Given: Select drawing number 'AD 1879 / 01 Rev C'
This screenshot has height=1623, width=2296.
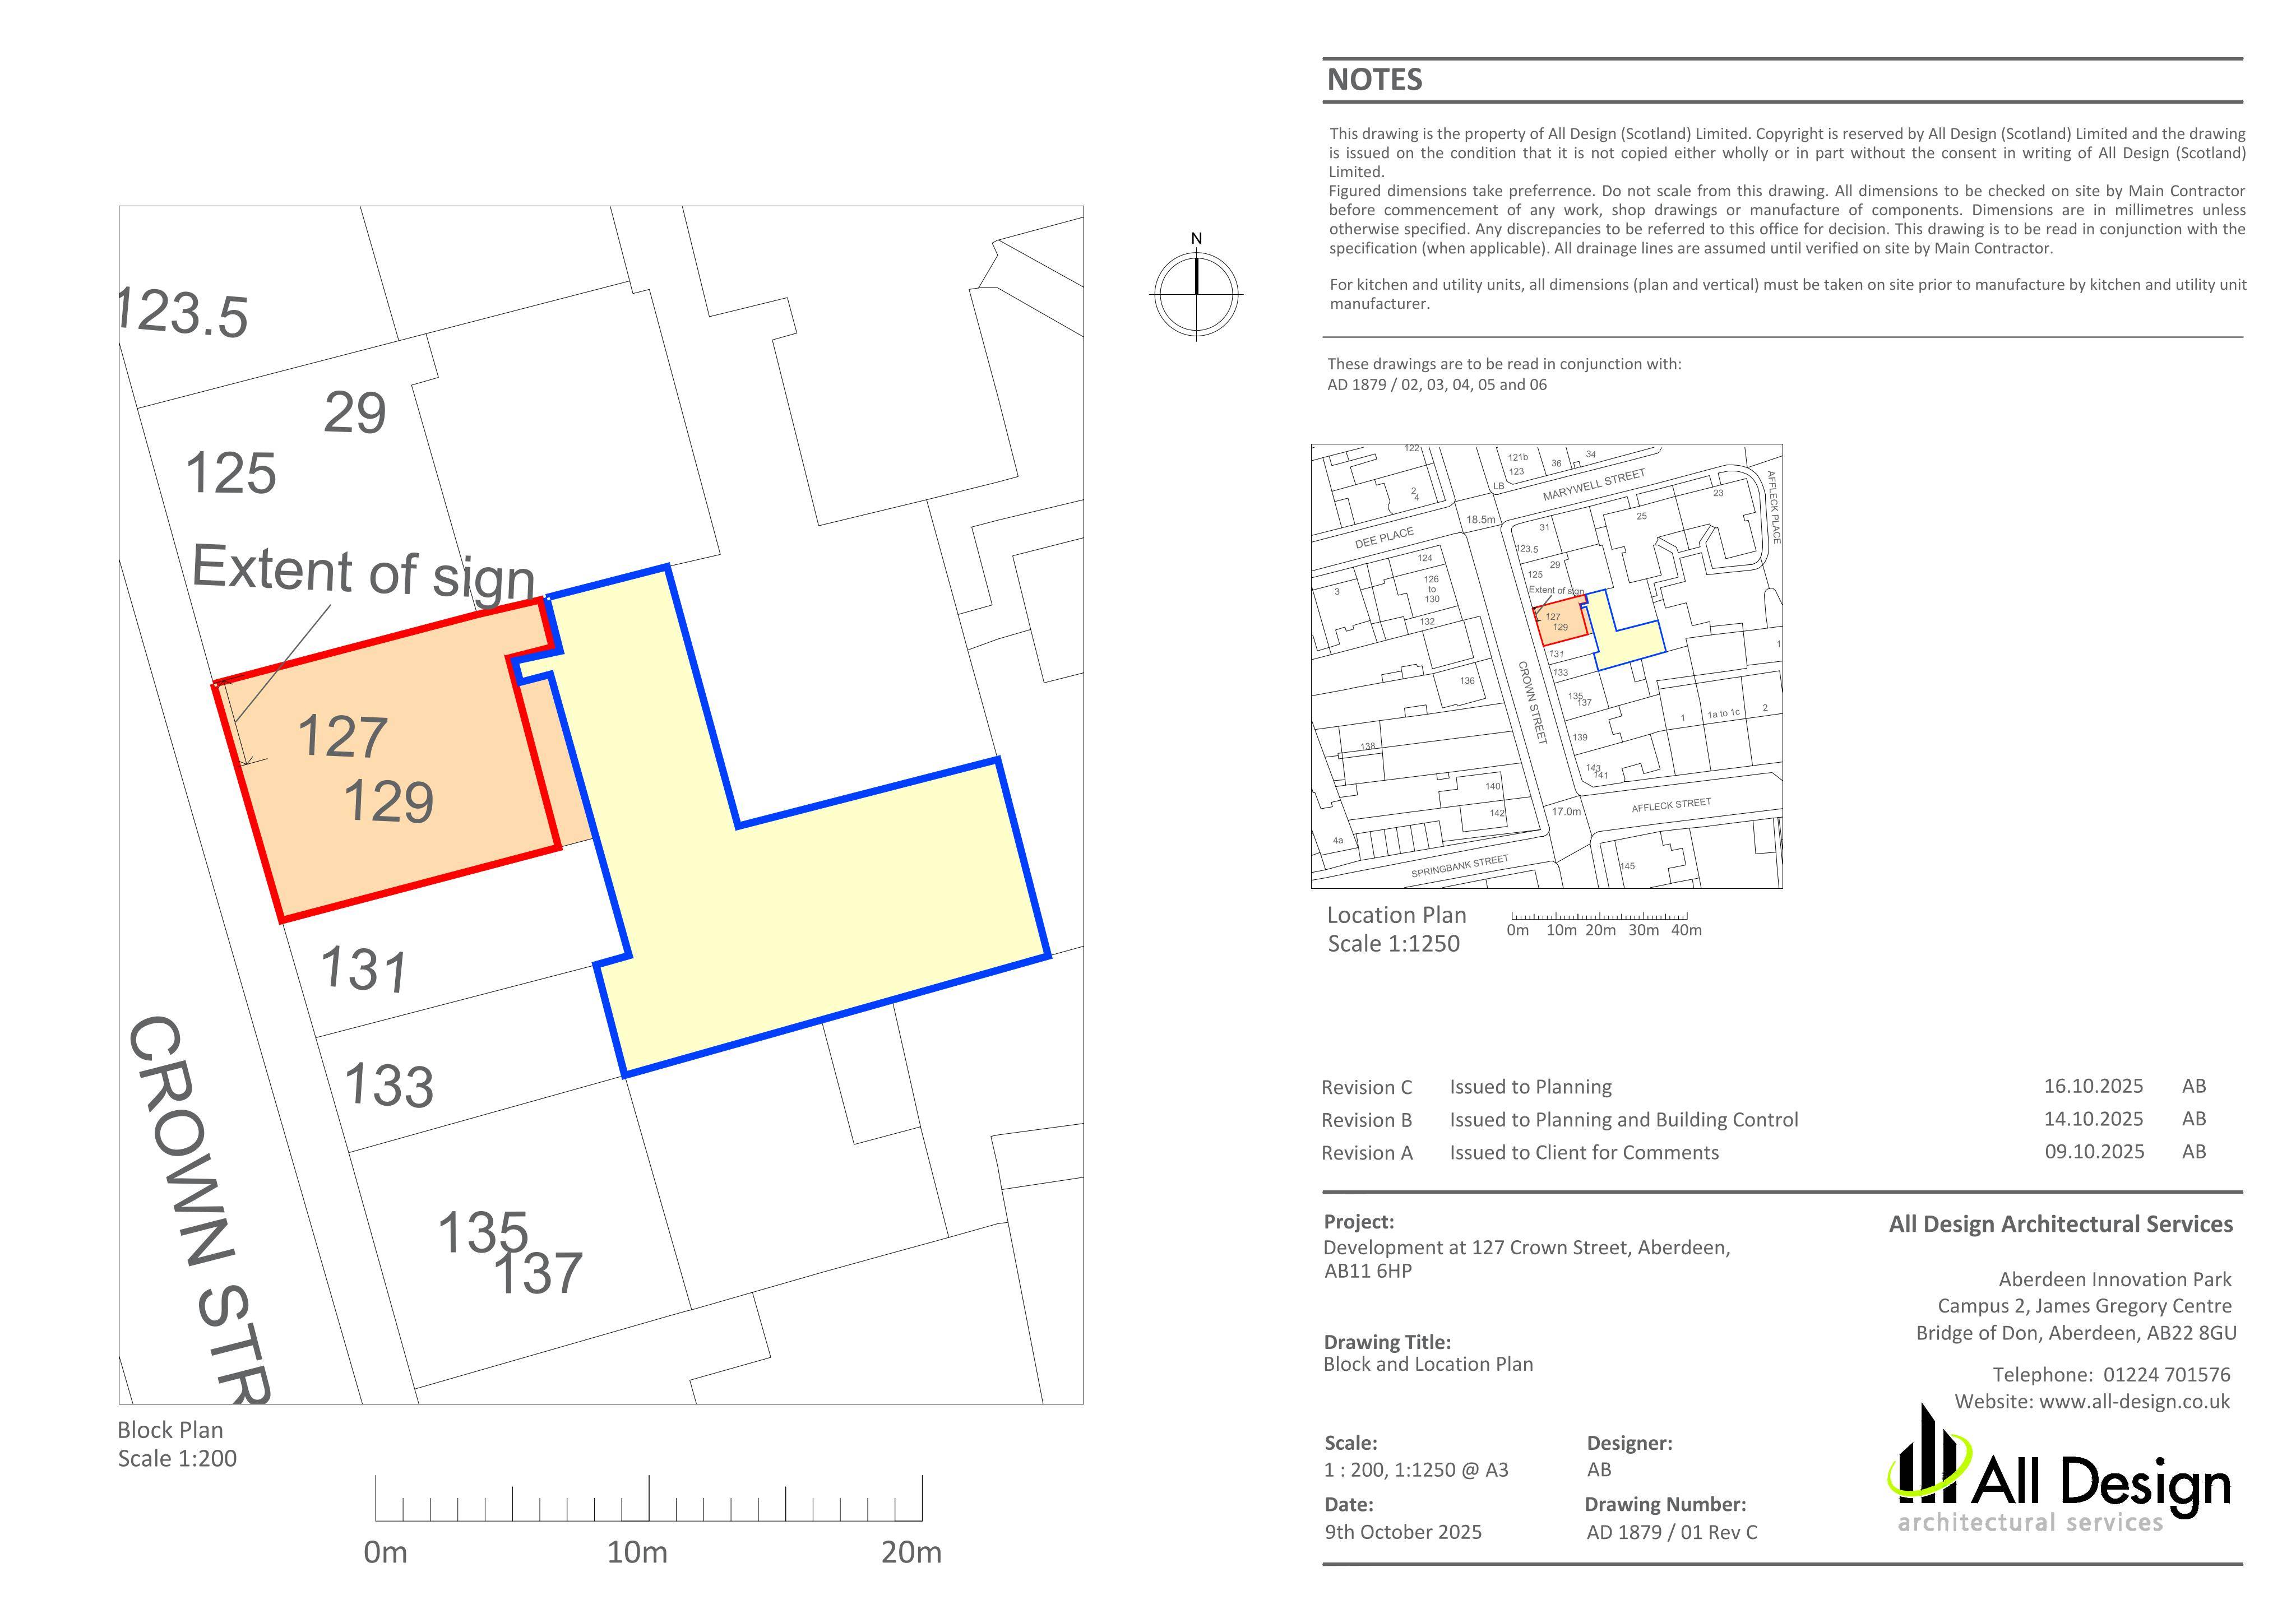Looking at the screenshot, I should pos(1672,1532).
